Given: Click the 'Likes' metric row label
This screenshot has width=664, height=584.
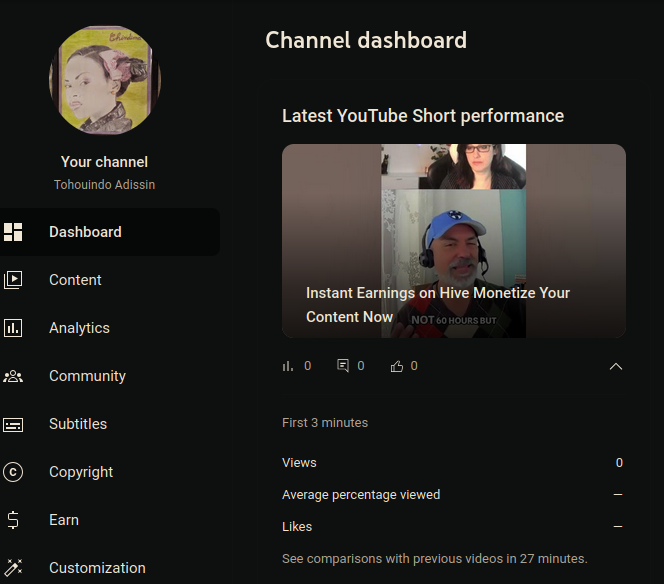Looking at the screenshot, I should click(297, 526).
